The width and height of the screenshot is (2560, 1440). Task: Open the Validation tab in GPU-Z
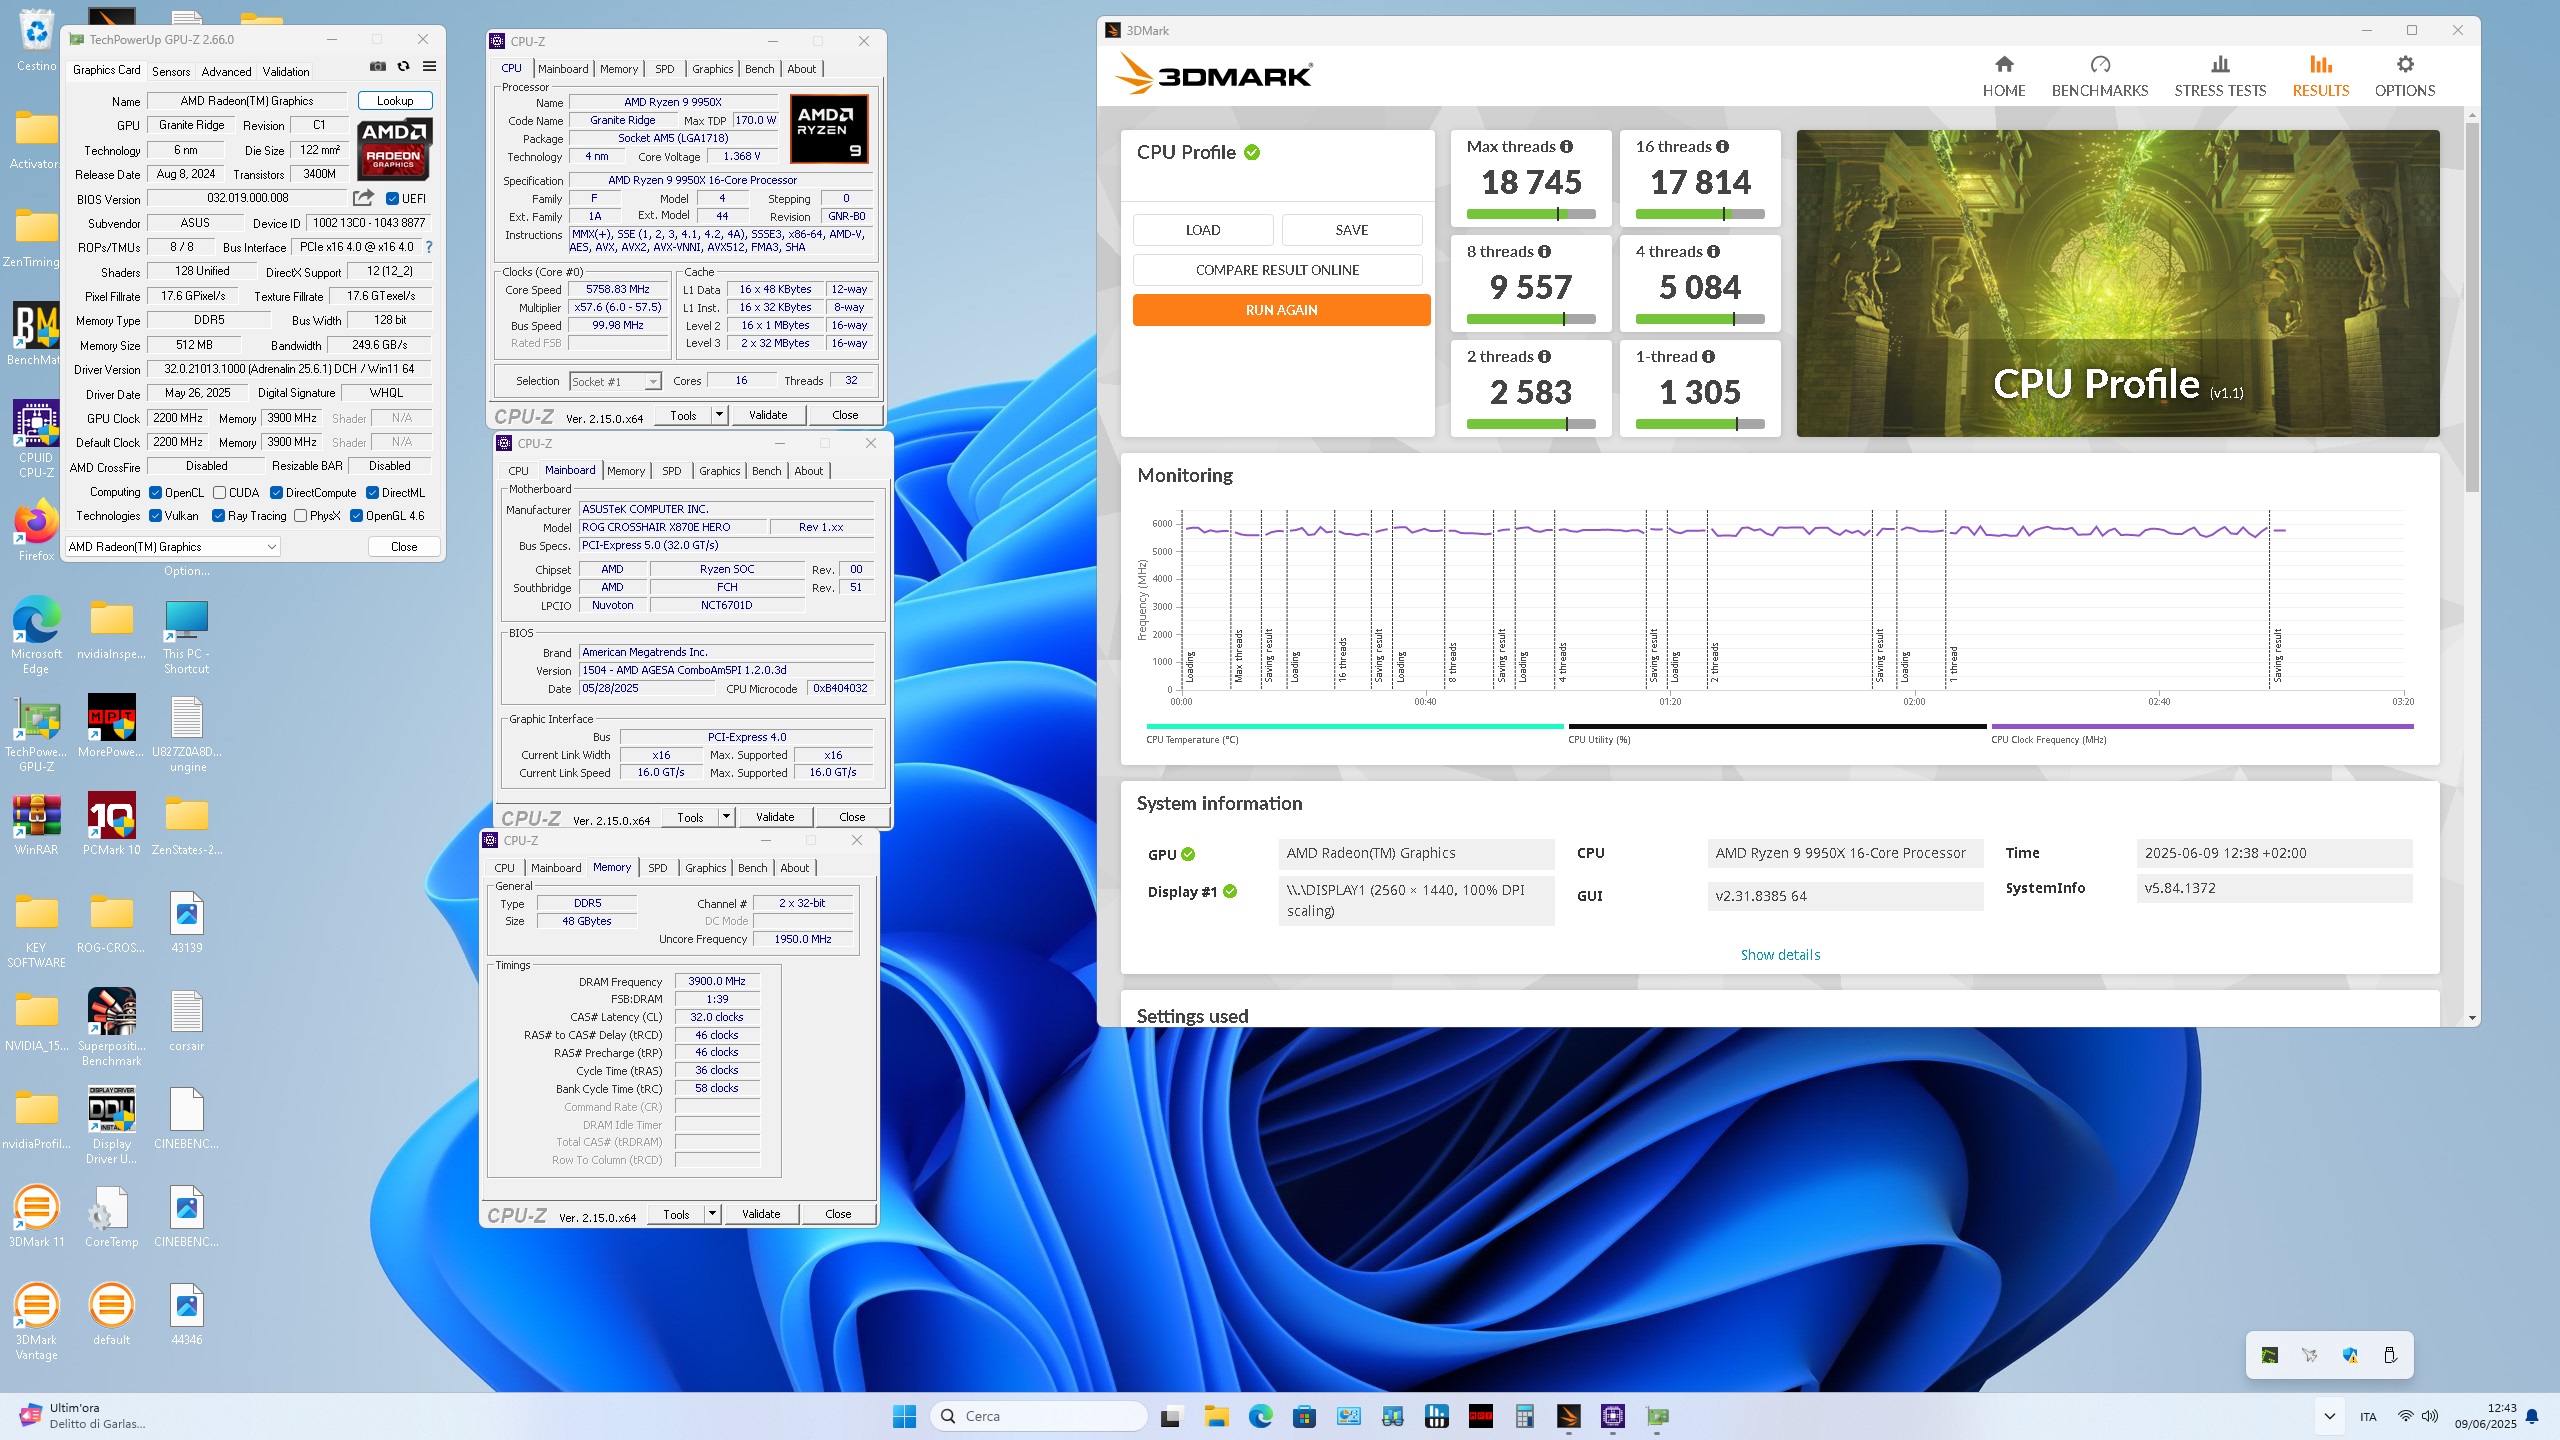286,71
